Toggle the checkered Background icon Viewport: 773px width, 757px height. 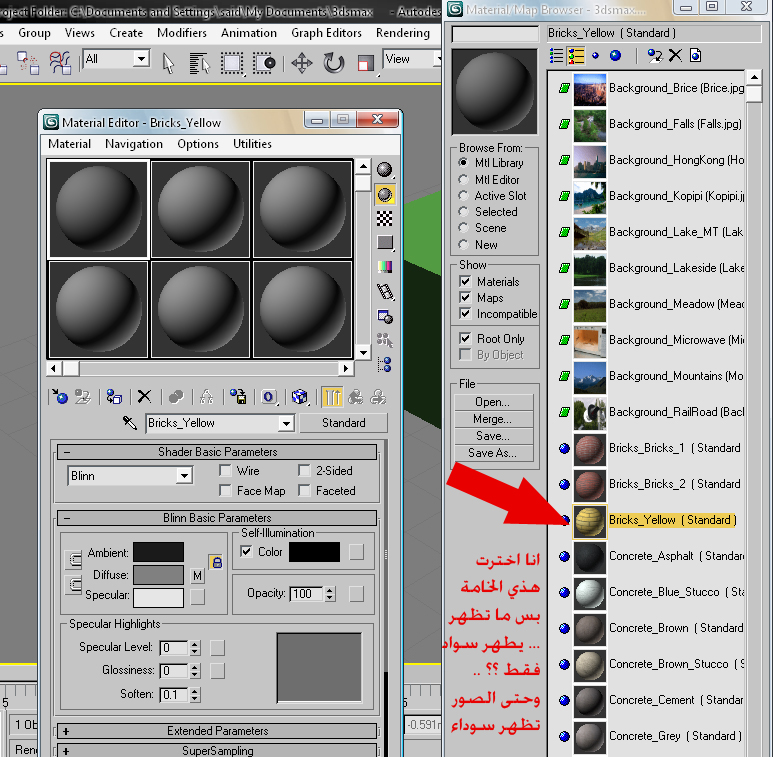[x=385, y=218]
